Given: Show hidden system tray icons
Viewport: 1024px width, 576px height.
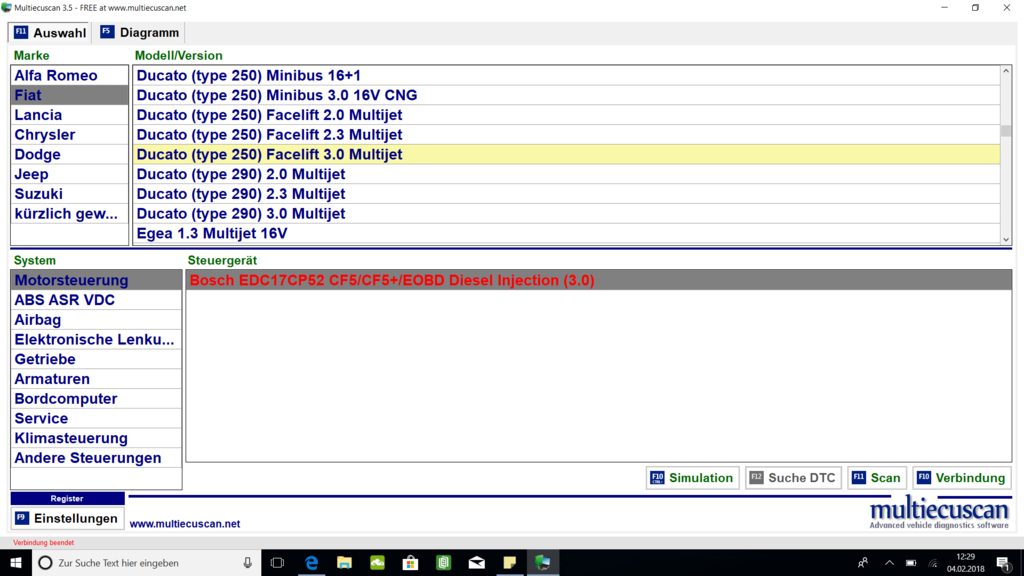Looking at the screenshot, I should pos(889,562).
